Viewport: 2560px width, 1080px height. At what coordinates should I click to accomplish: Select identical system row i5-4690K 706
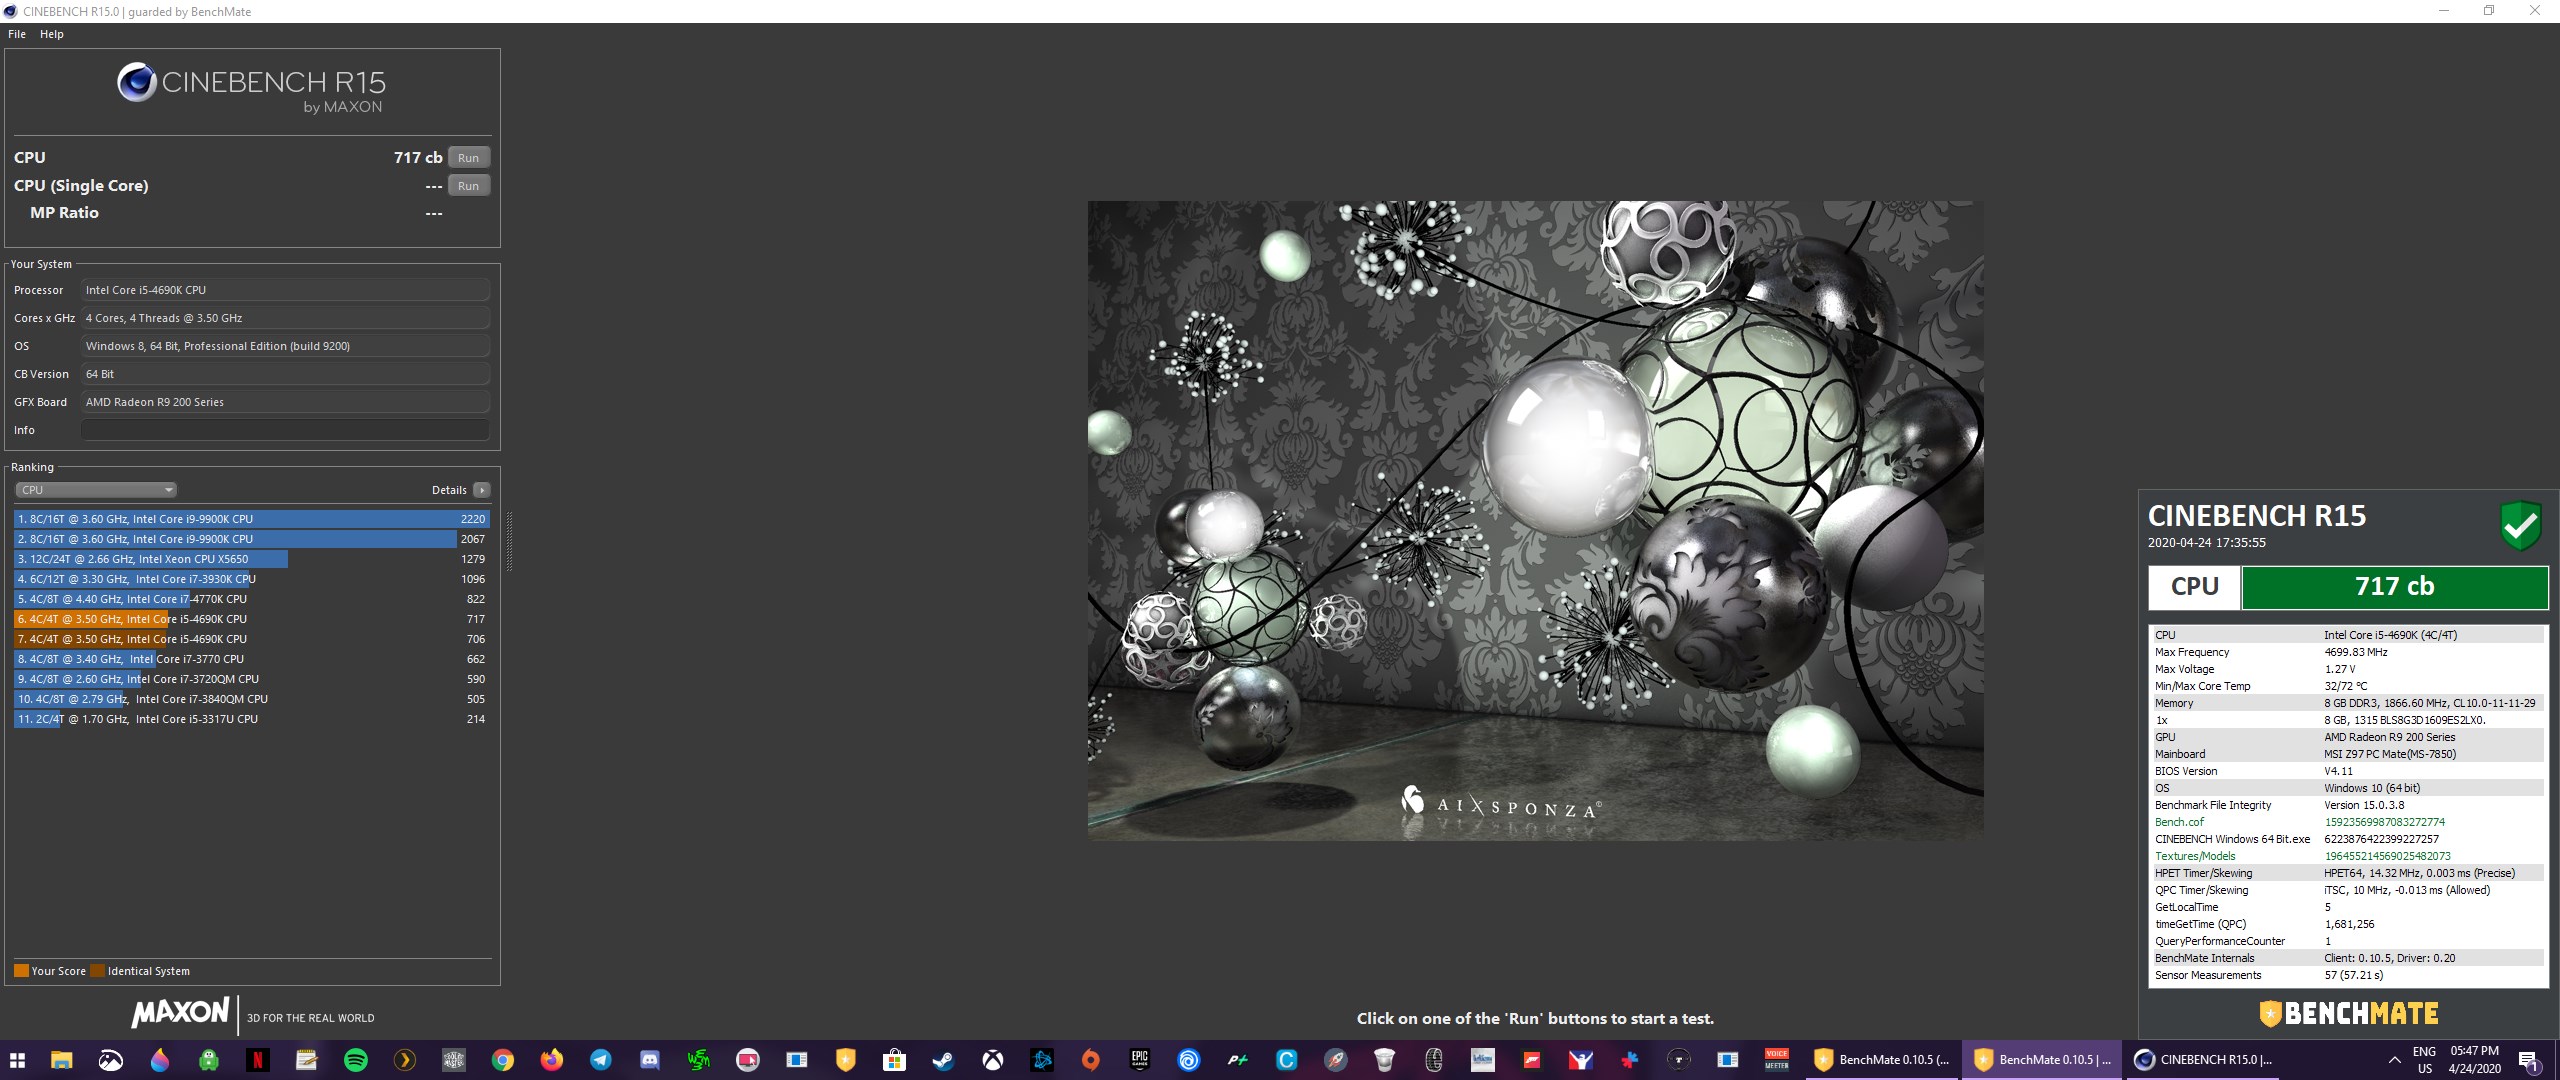point(251,639)
